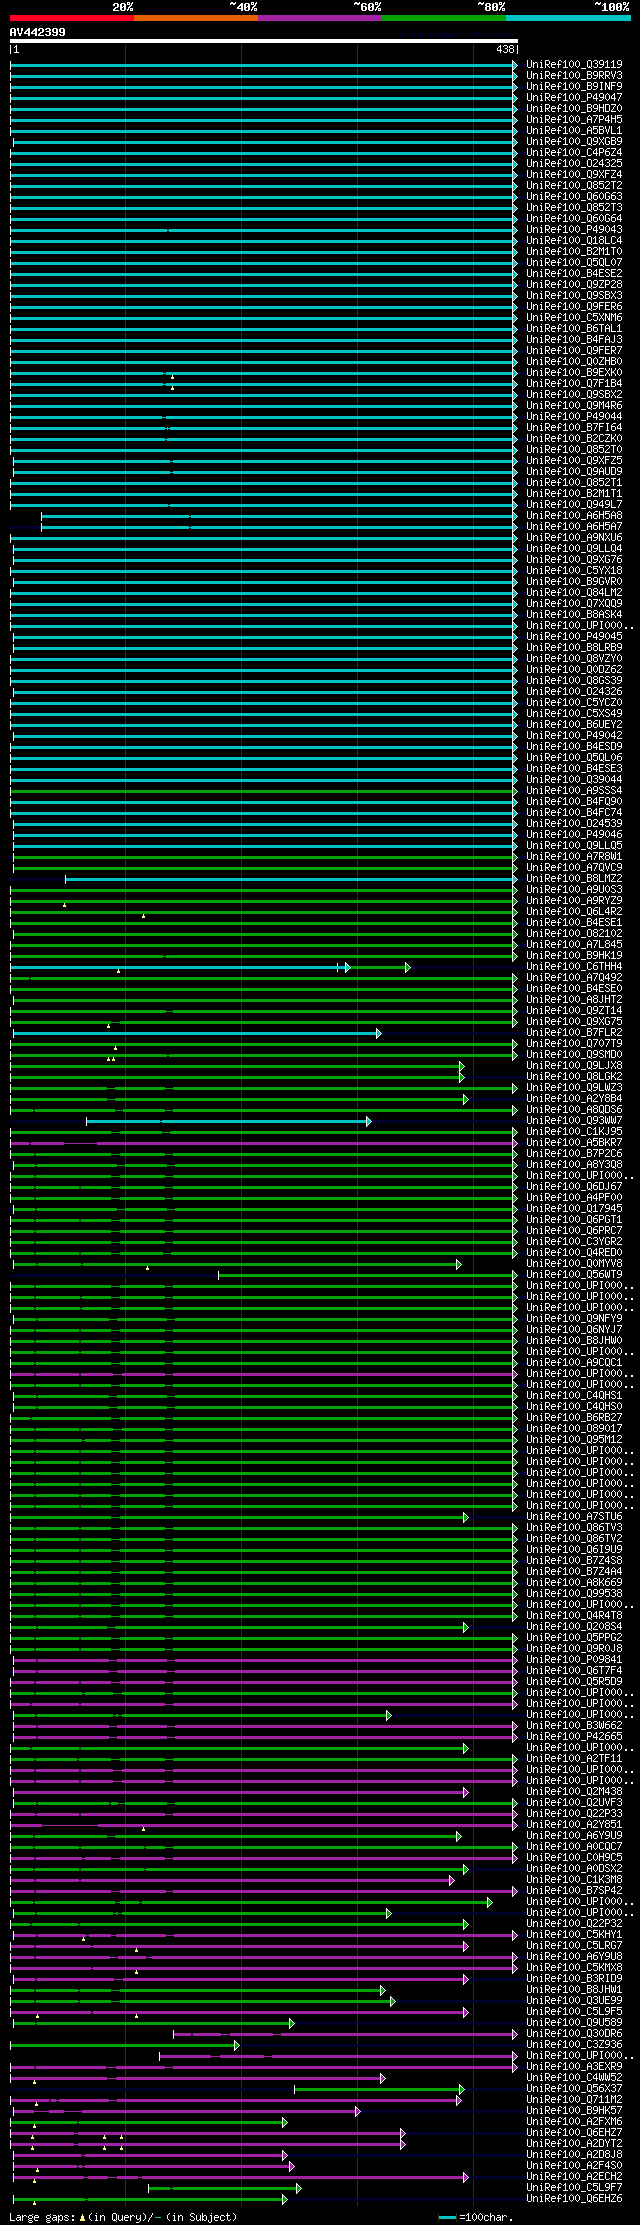This screenshot has width=640, height=2225.
Task: Select the UniRef100_A6H5A8 label
Action: point(574,516)
